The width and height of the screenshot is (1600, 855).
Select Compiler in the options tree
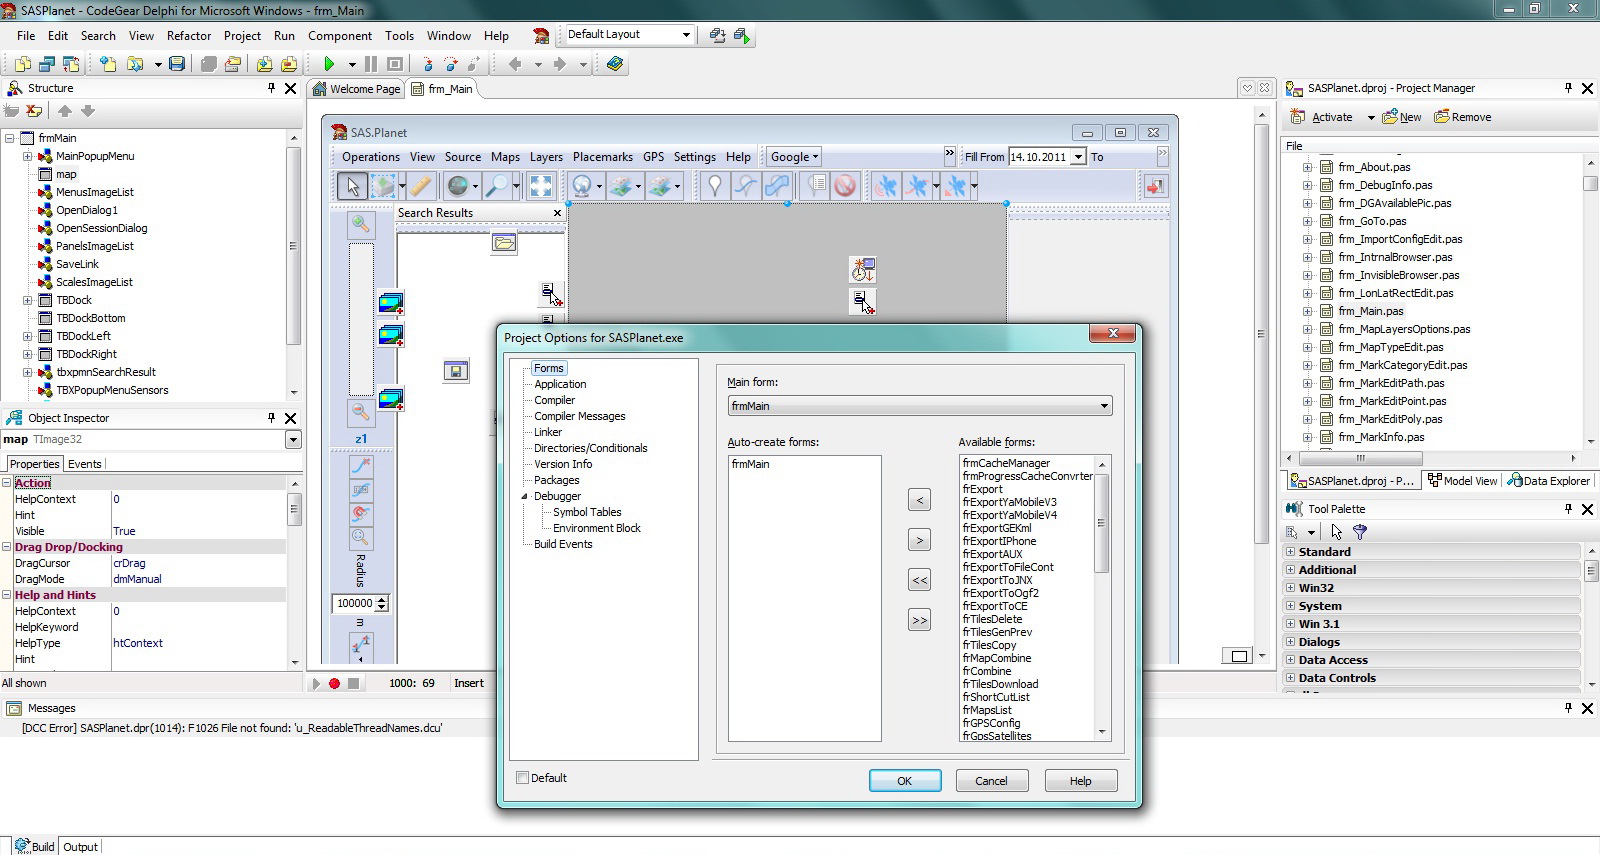click(x=554, y=400)
